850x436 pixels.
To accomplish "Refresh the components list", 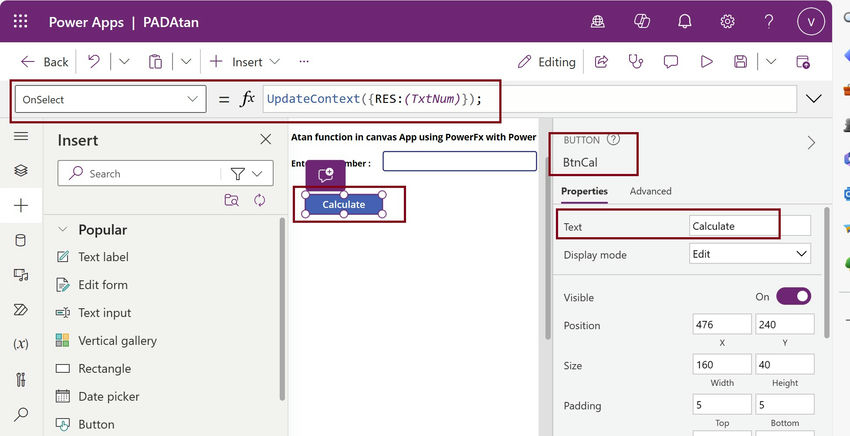I will [x=260, y=200].
